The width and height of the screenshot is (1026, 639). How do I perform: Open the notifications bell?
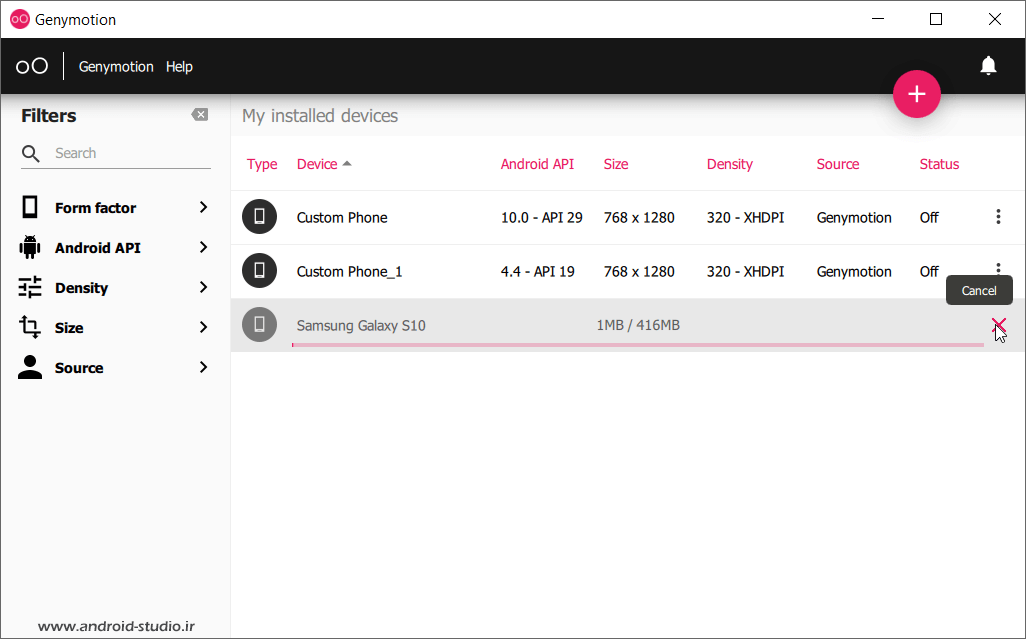click(x=988, y=66)
